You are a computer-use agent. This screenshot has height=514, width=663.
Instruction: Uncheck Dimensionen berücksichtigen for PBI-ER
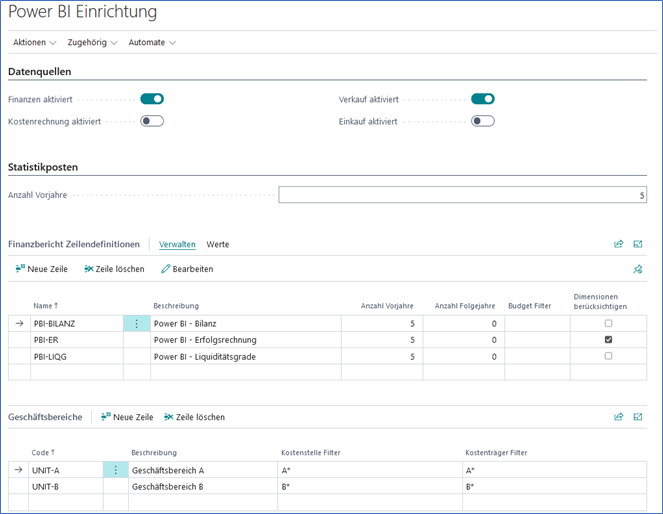[x=608, y=340]
